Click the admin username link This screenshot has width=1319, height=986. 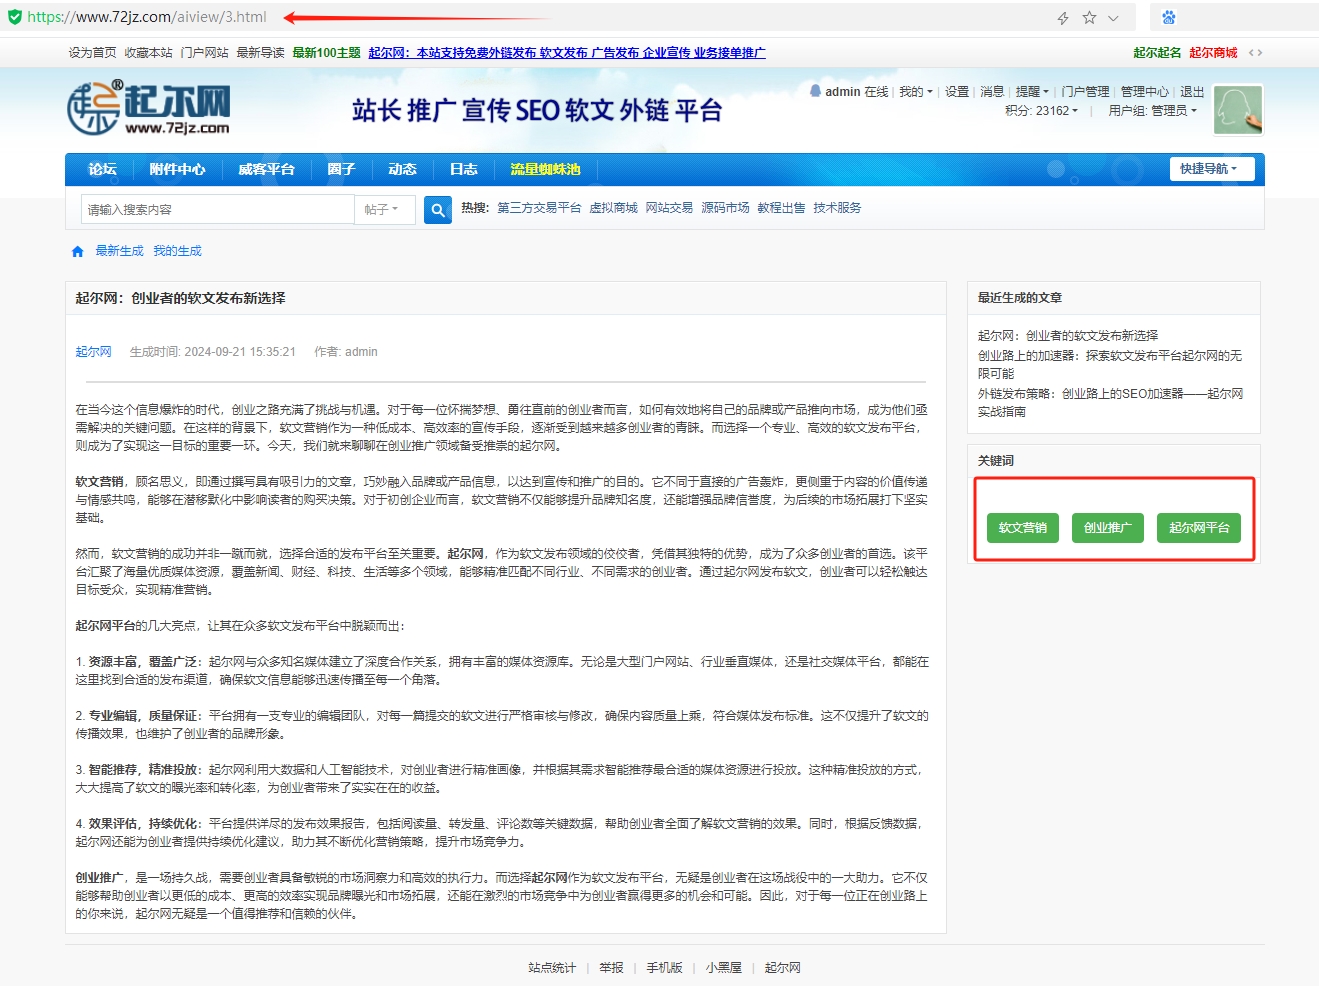(843, 92)
